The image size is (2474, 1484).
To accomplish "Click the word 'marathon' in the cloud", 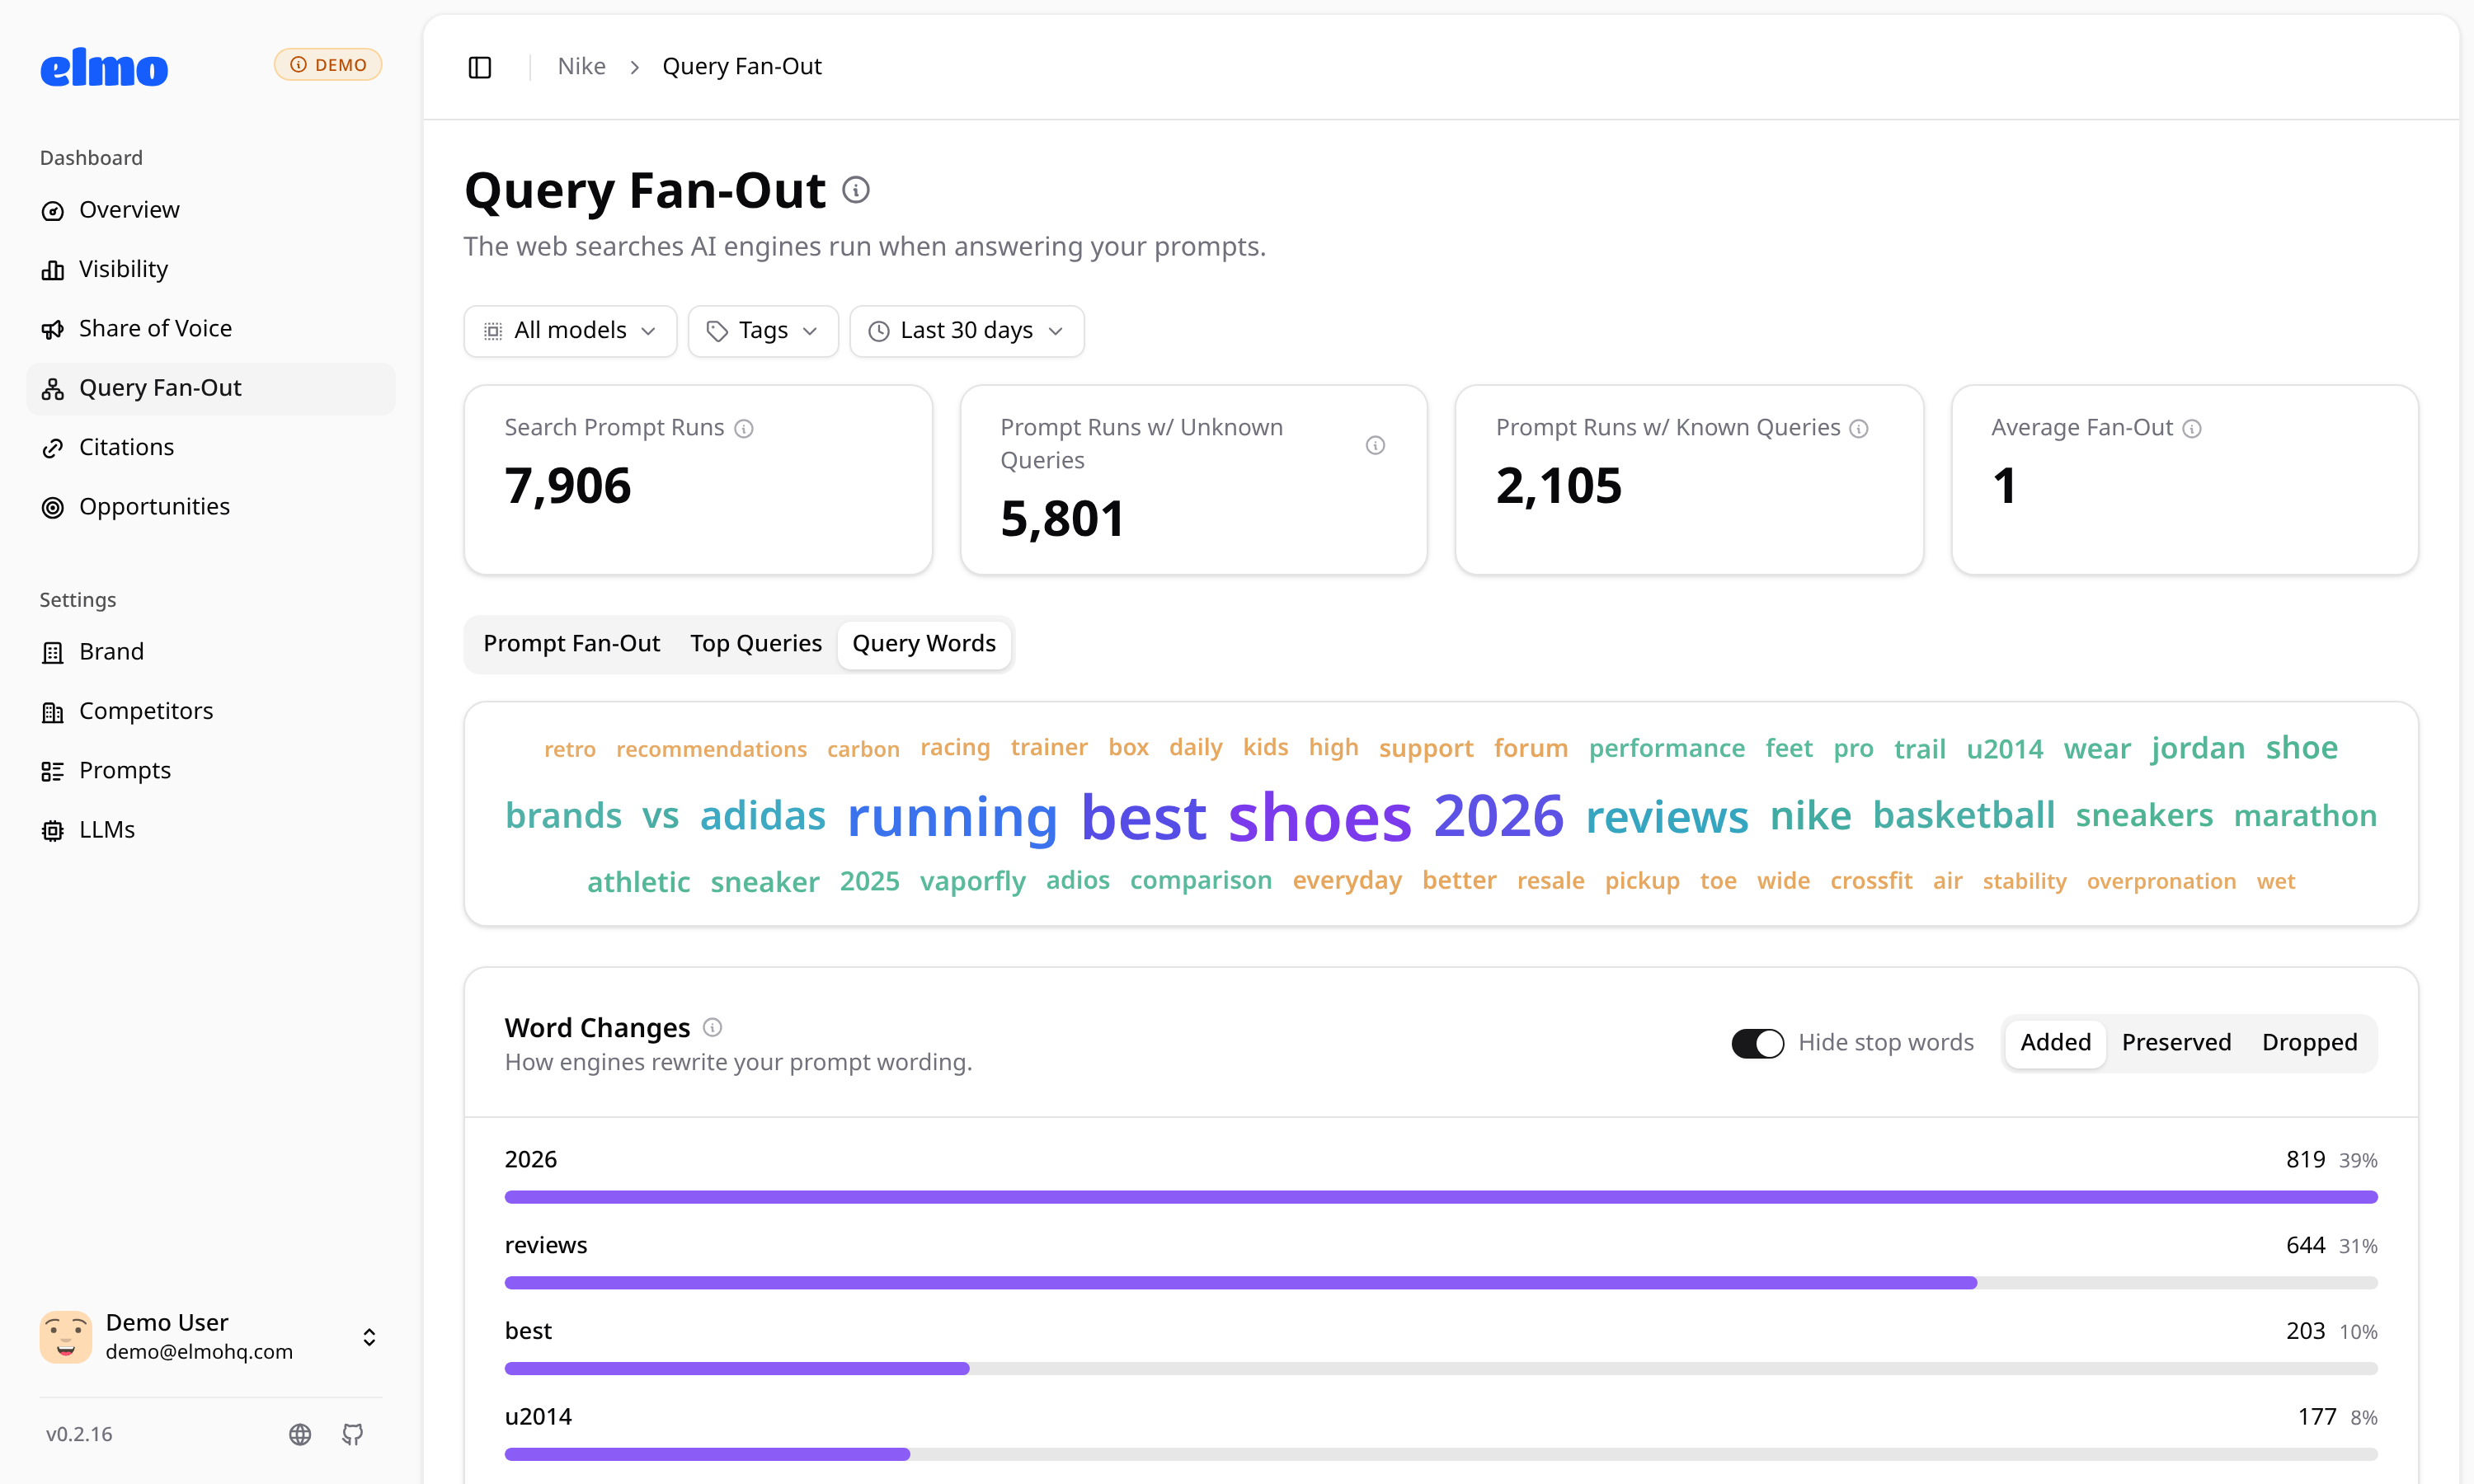I will pos(2305,817).
